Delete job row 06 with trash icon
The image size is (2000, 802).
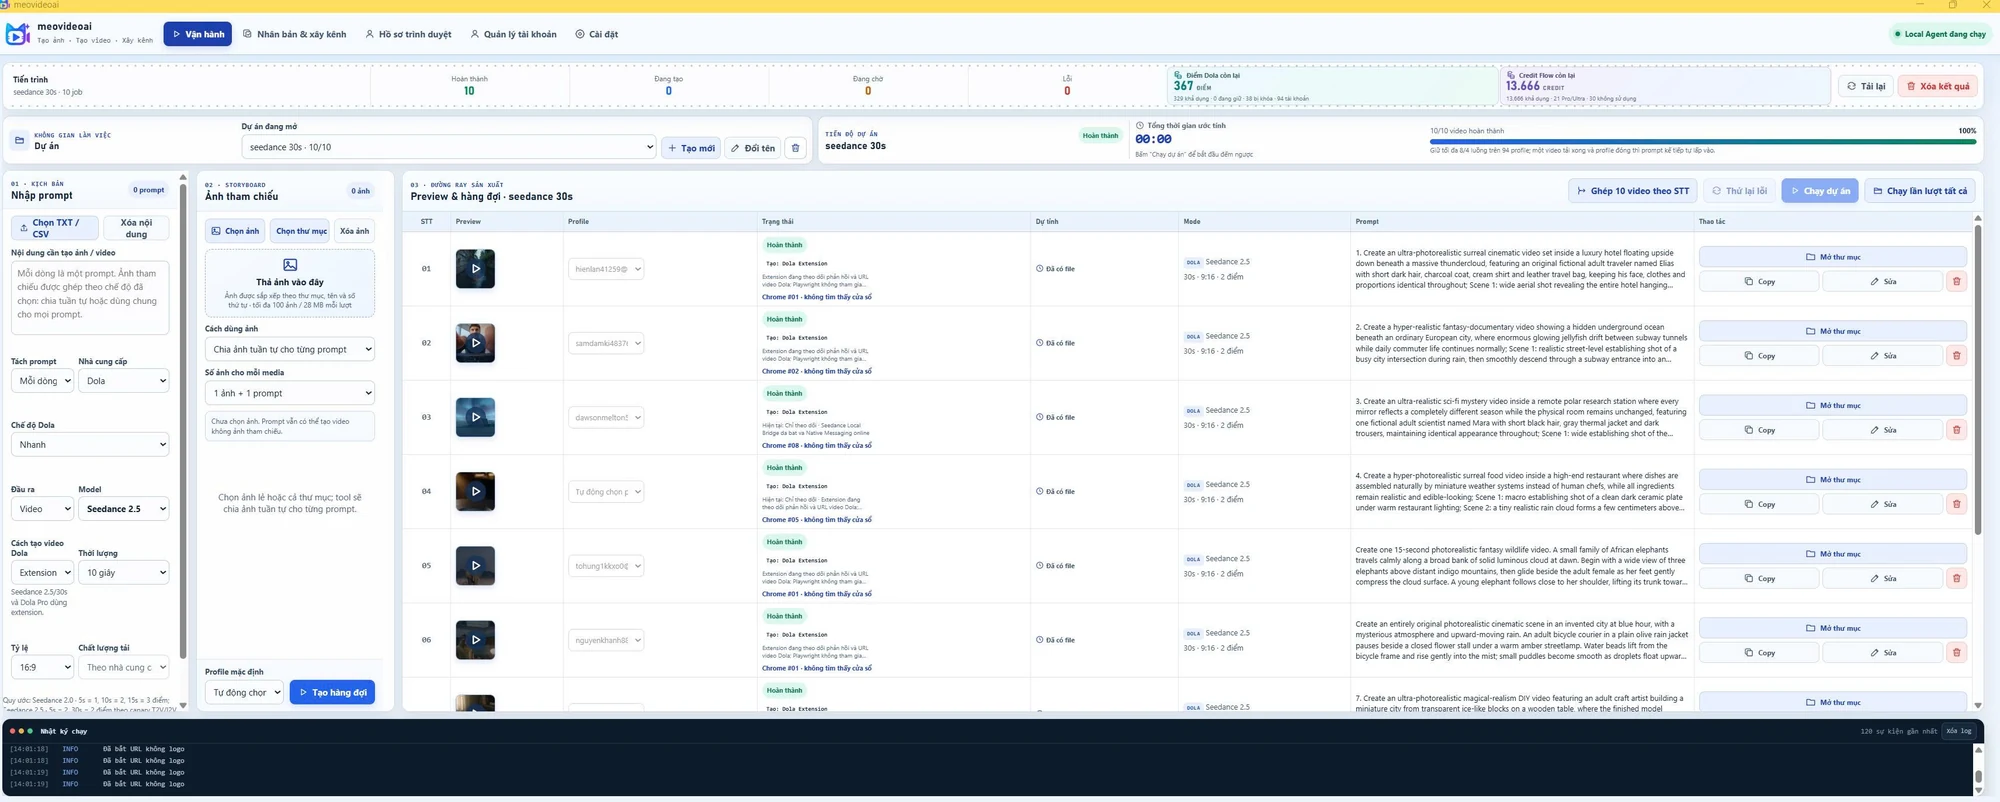coord(1956,653)
